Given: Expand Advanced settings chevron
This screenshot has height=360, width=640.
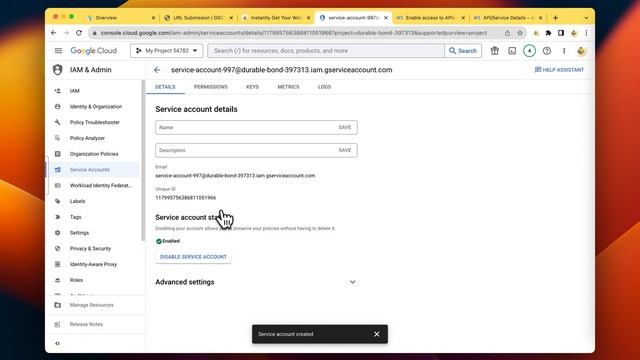Looking at the screenshot, I should pos(353,282).
